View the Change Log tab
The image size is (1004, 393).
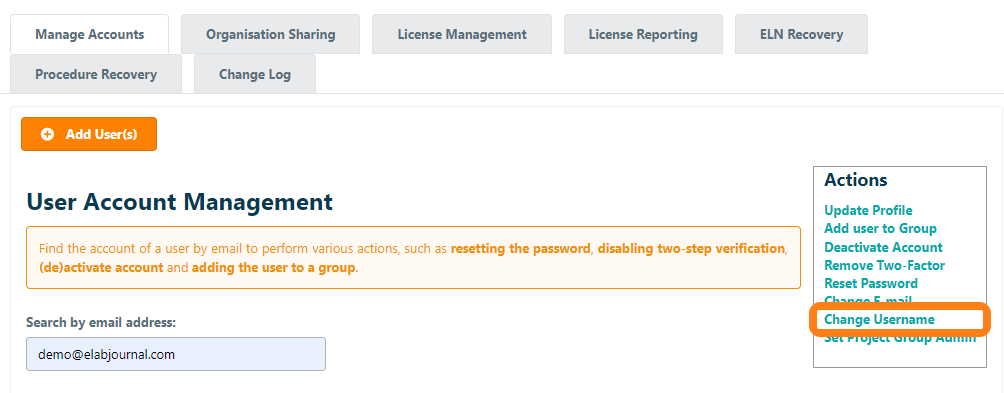click(255, 74)
